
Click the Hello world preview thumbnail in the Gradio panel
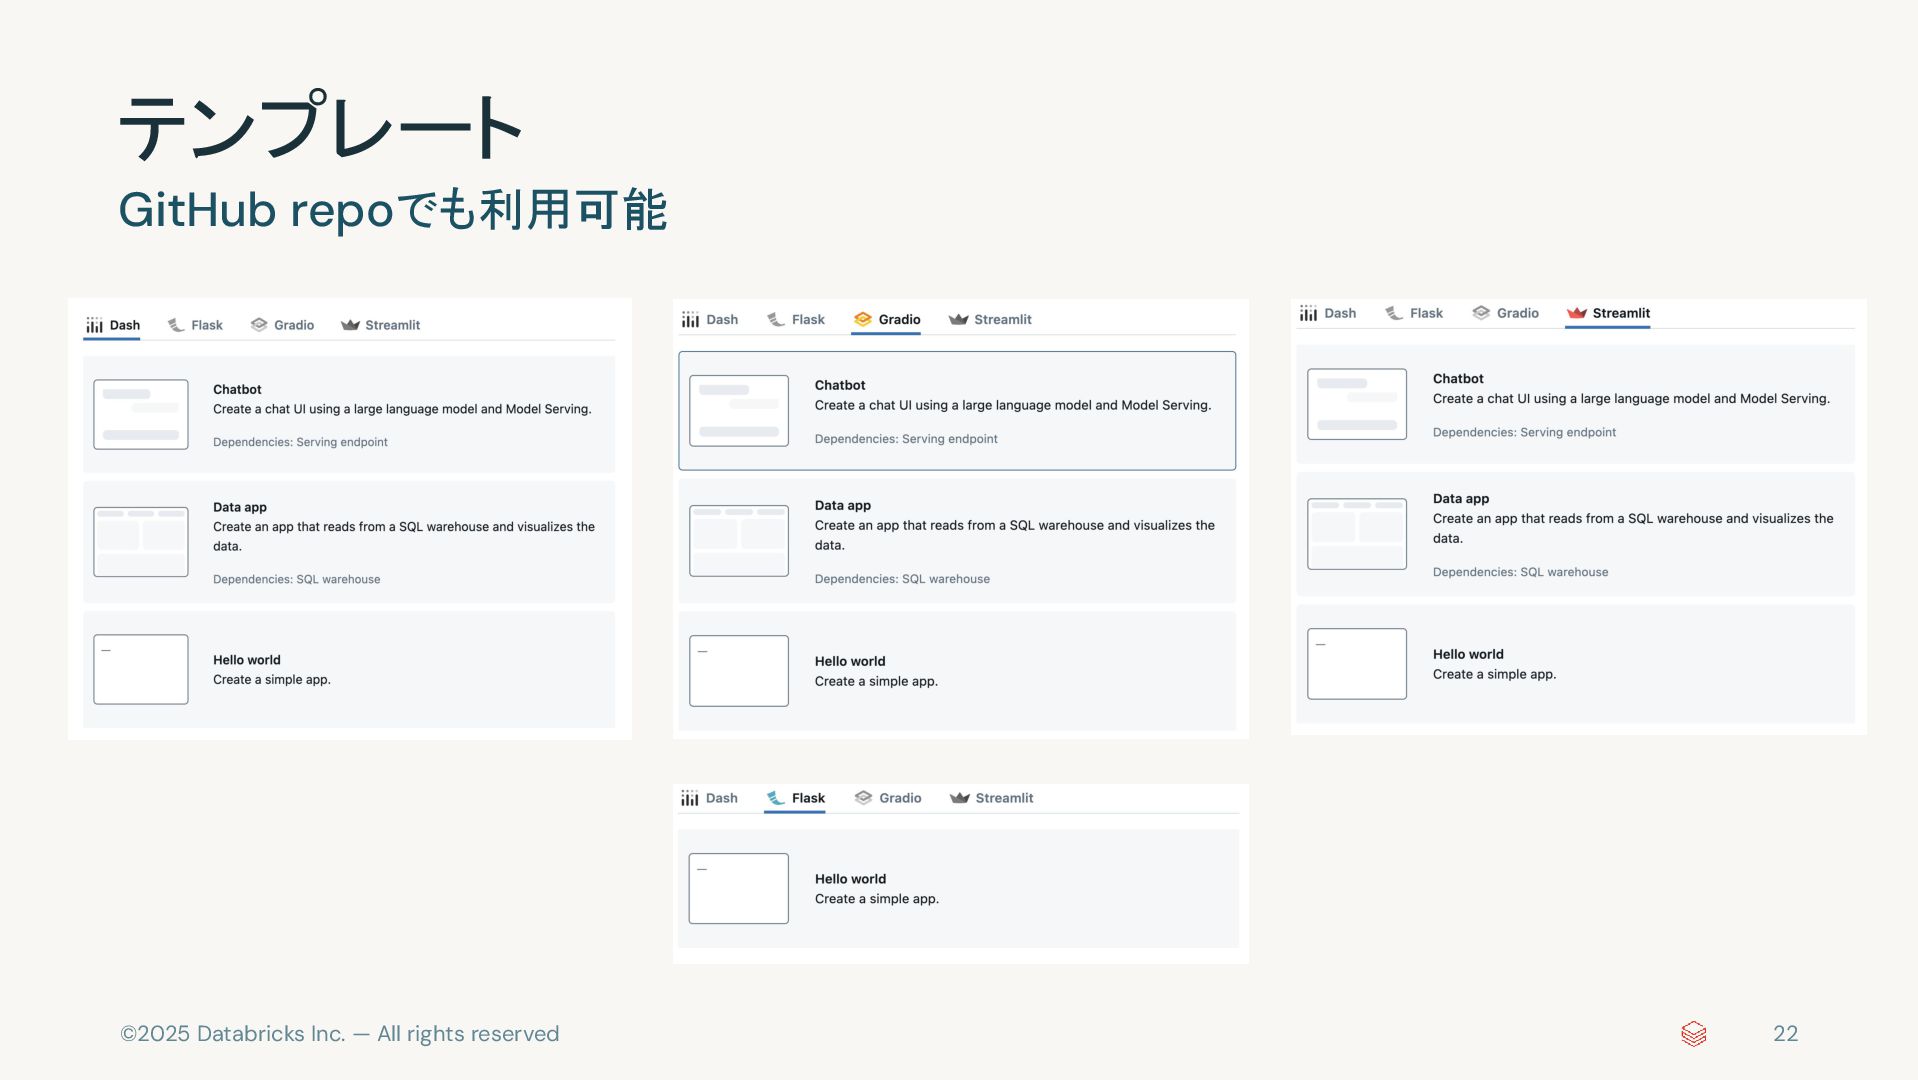click(739, 671)
